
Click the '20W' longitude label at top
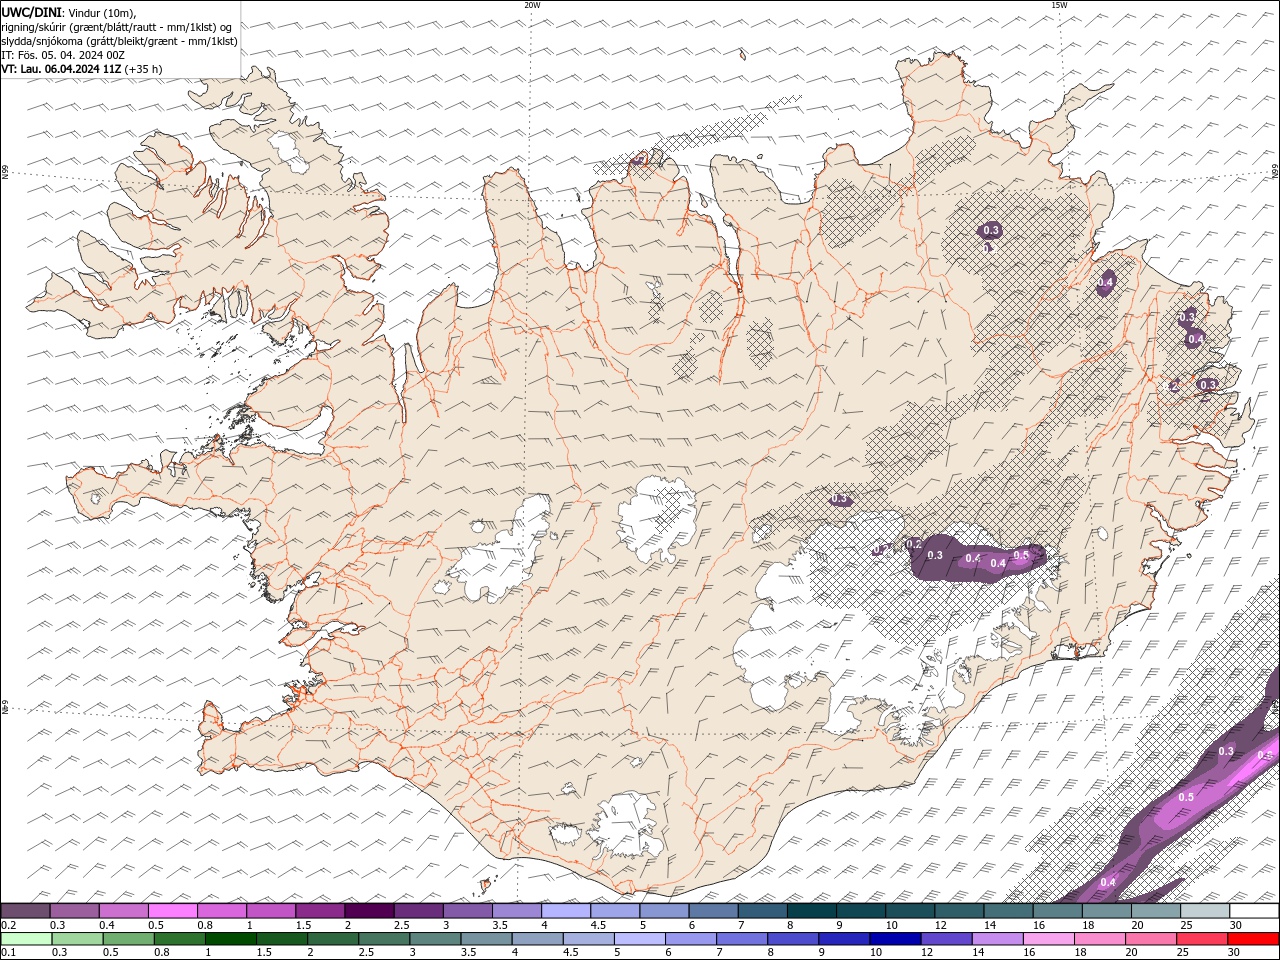[x=532, y=5]
